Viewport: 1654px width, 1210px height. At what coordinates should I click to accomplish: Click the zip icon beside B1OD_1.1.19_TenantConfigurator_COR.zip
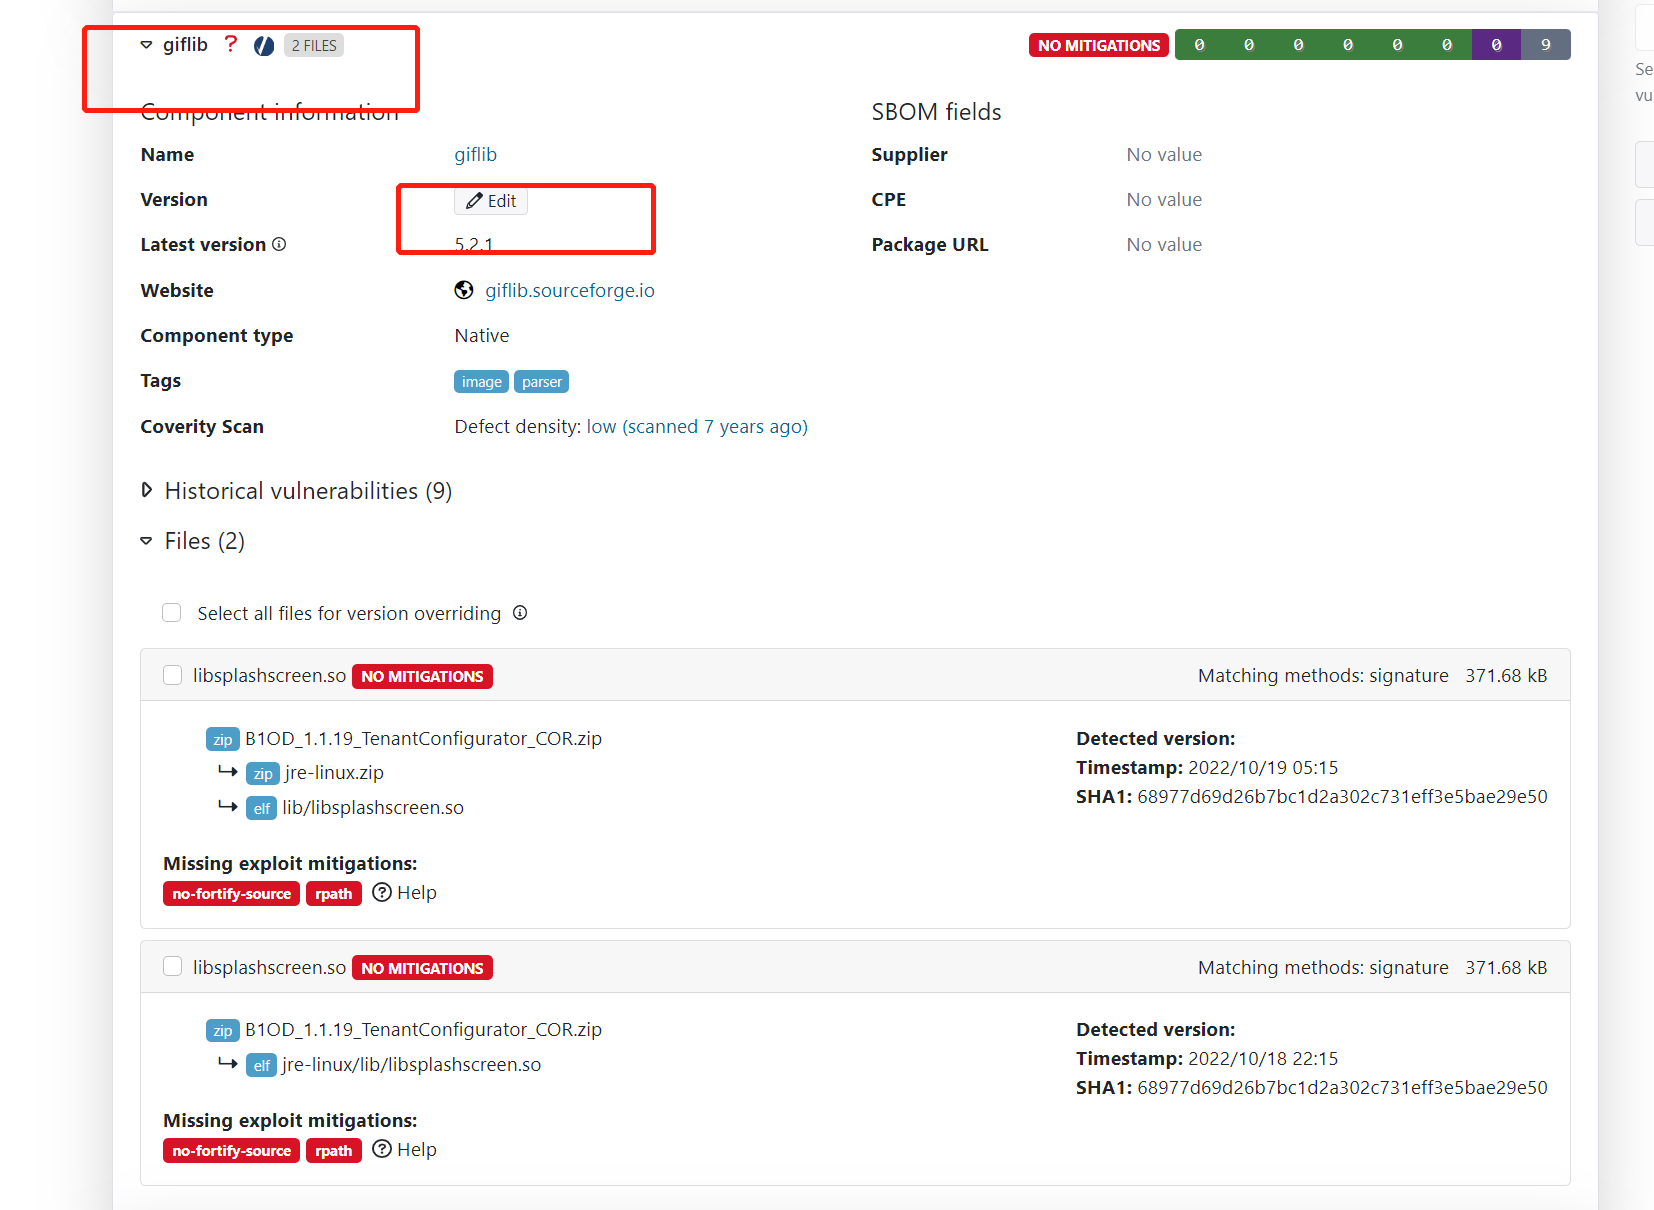[x=222, y=738]
